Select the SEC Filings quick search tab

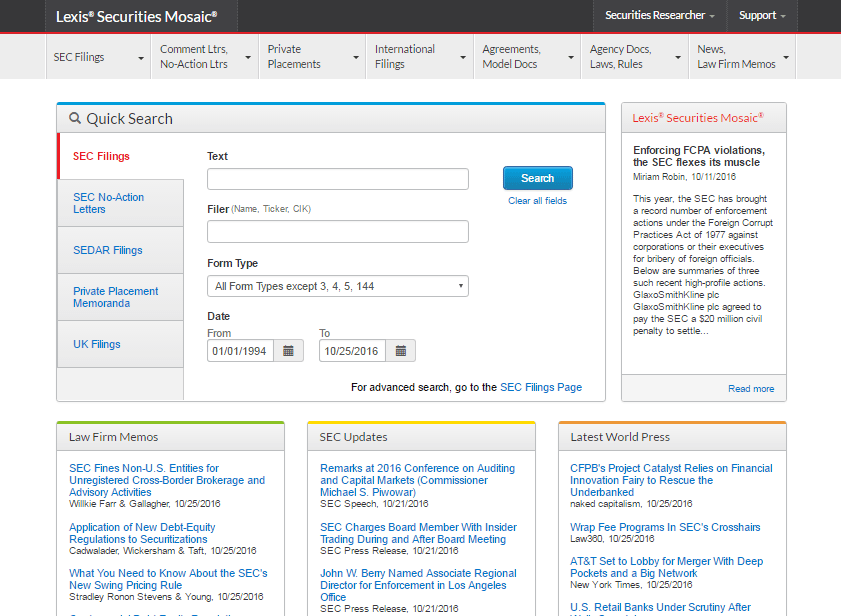coord(121,156)
